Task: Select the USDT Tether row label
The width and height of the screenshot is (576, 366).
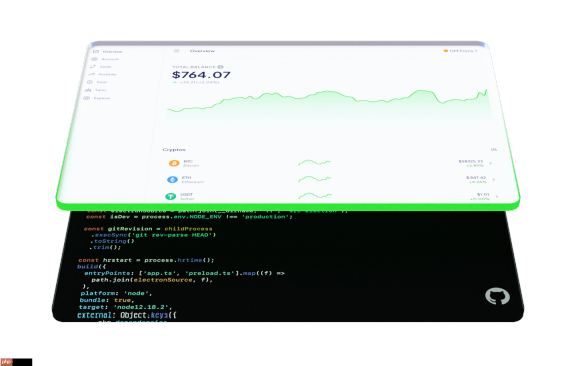Action: point(187,197)
